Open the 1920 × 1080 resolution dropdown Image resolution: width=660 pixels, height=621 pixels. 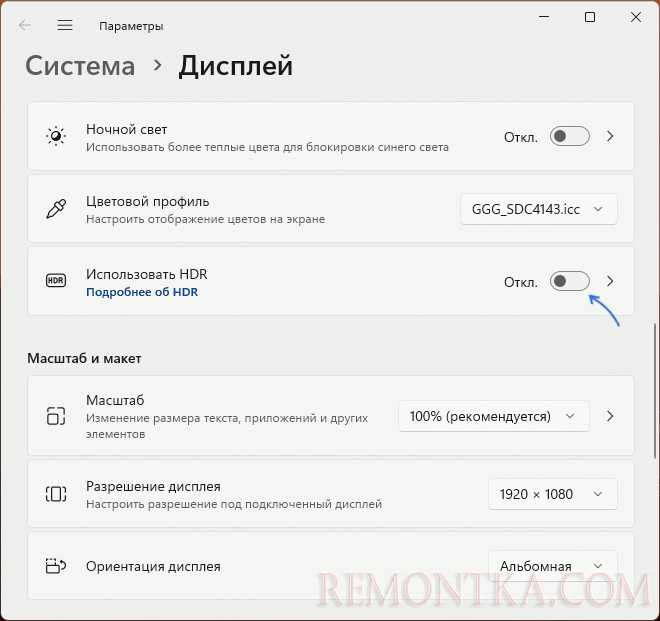(553, 494)
